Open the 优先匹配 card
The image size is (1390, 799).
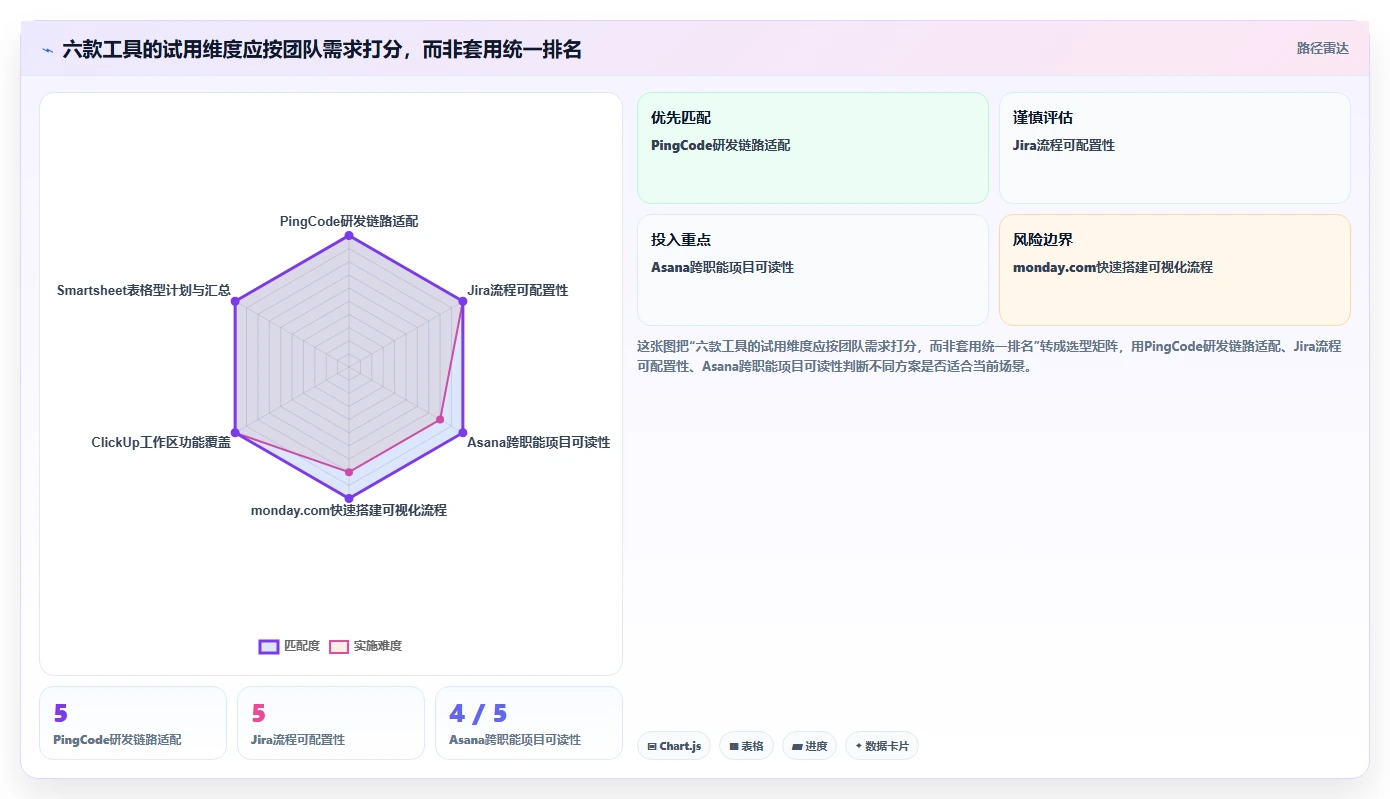pyautogui.click(x=812, y=148)
